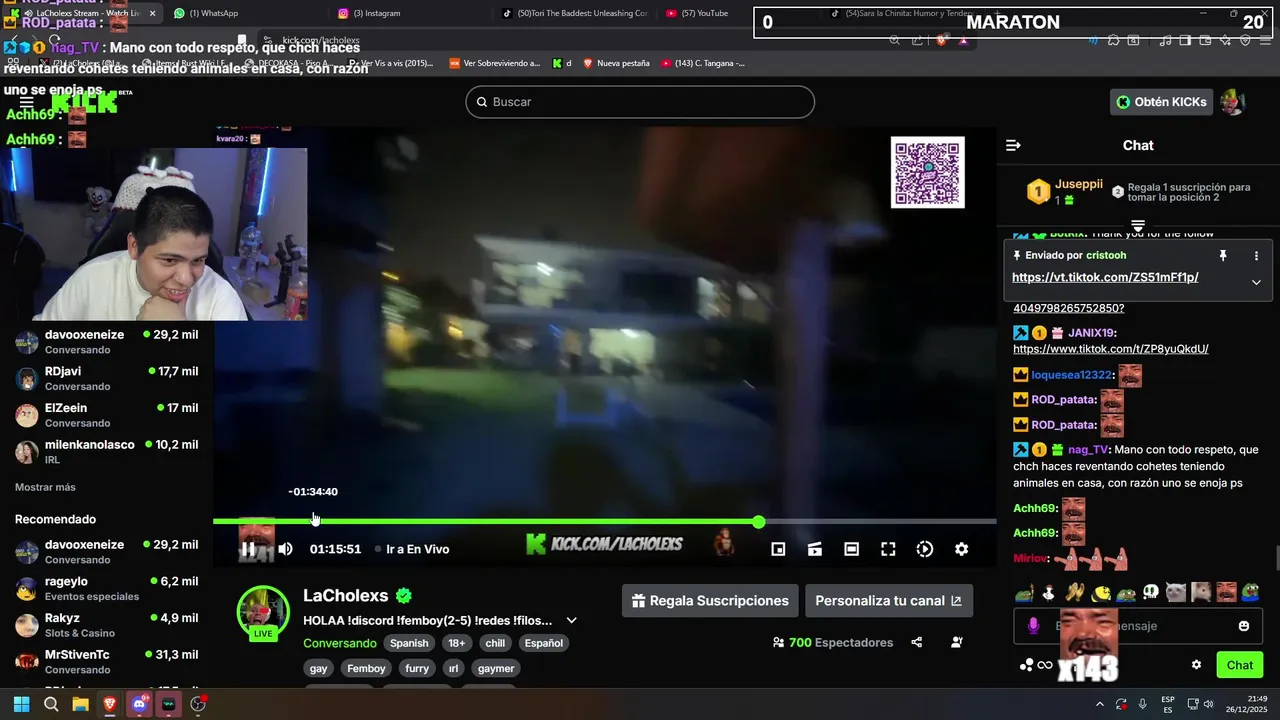Click the clip creation icon in player
The image size is (1280, 720).
pyautogui.click(x=815, y=549)
